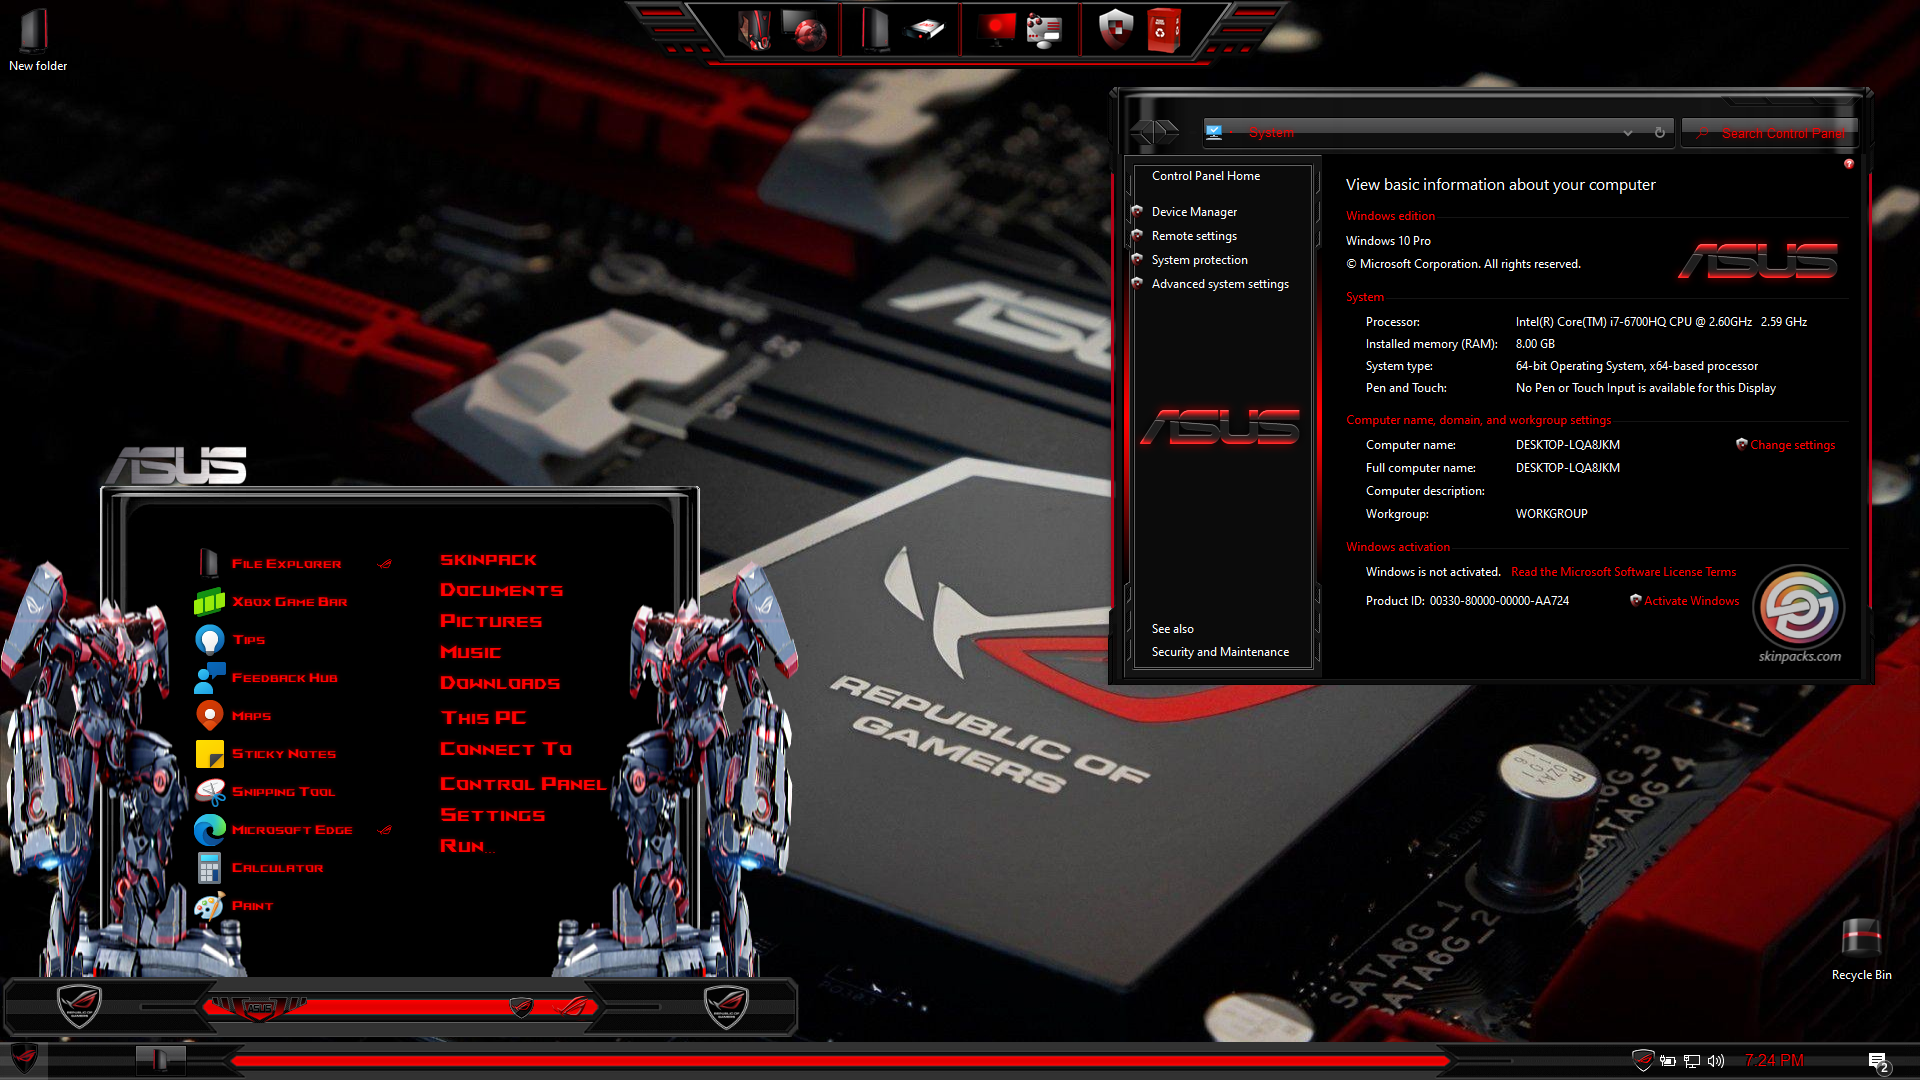This screenshot has height=1080, width=1920.
Task: Click Activate Windows link
Action: (x=1691, y=601)
